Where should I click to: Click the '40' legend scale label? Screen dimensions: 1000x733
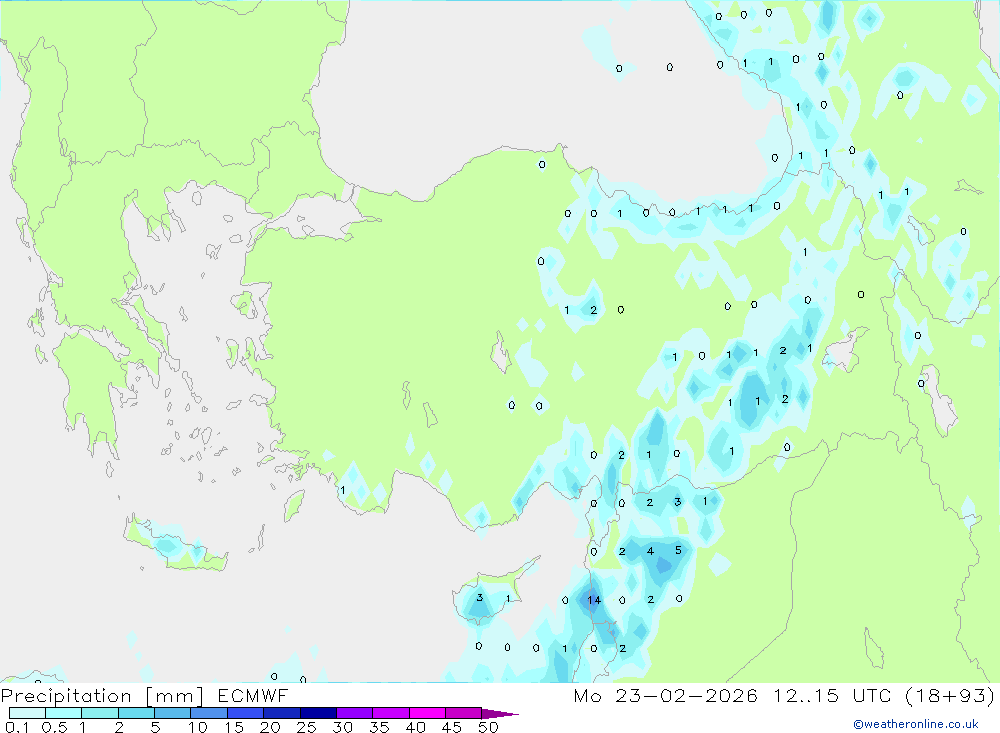tap(415, 727)
